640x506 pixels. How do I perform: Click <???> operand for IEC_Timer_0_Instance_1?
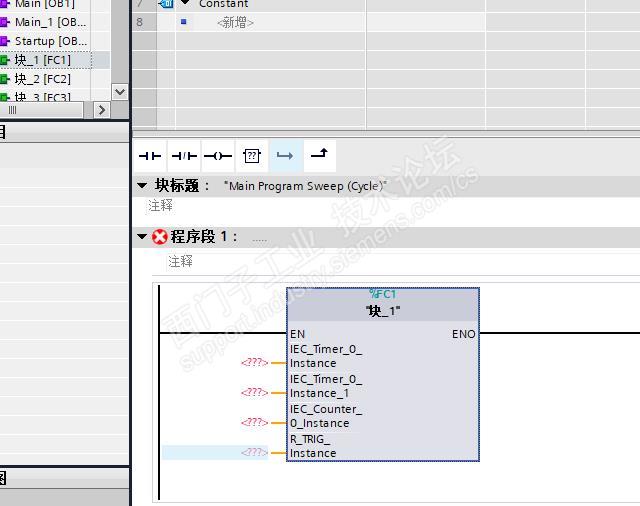tap(254, 393)
